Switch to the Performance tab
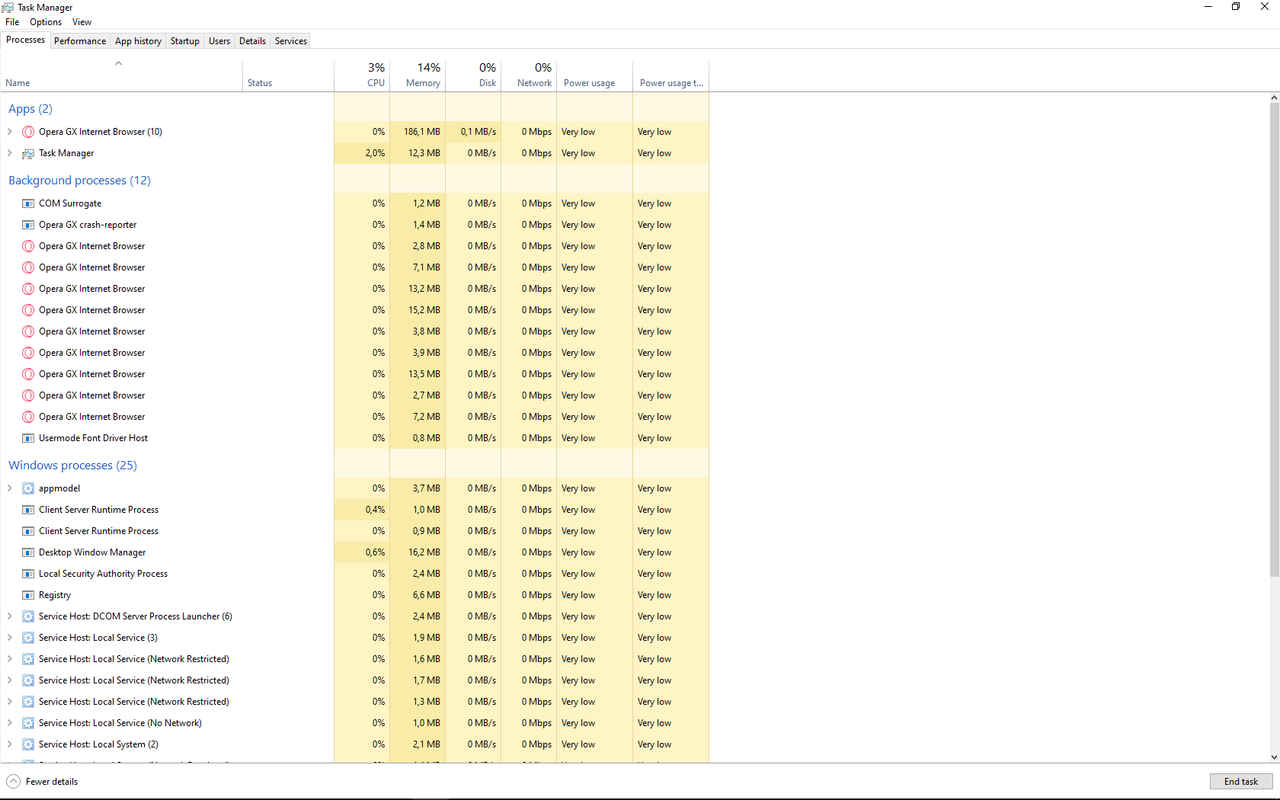The image size is (1280, 800). (x=80, y=41)
